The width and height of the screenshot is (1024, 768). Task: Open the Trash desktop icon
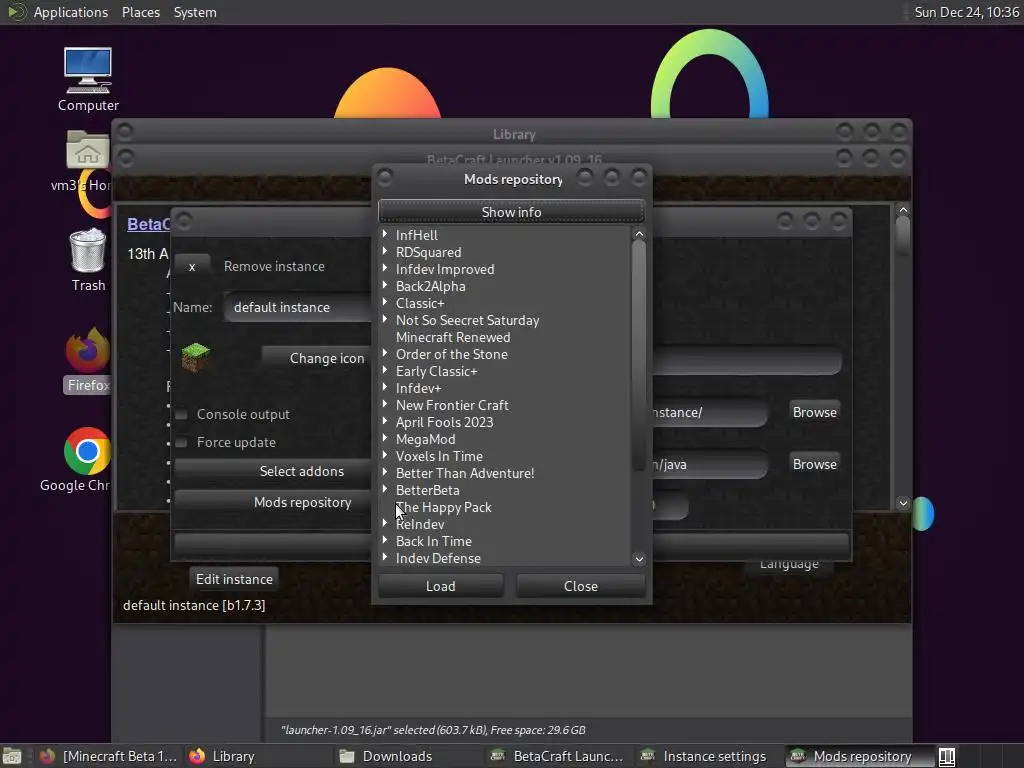point(88,260)
